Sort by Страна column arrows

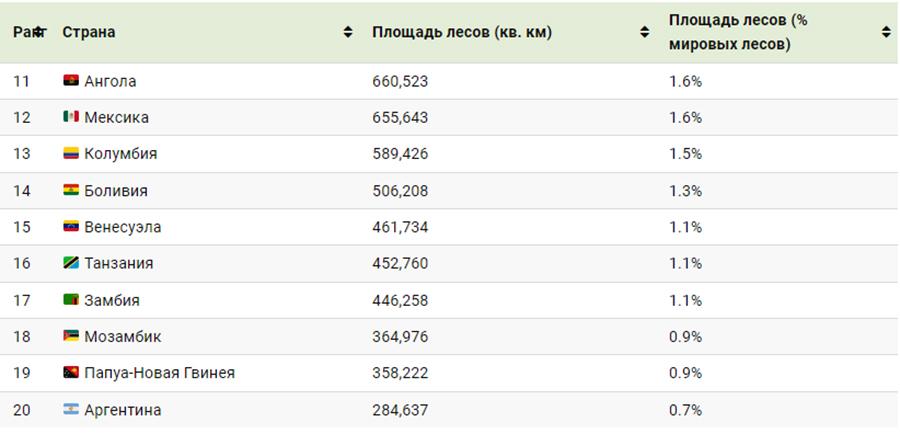click(348, 32)
